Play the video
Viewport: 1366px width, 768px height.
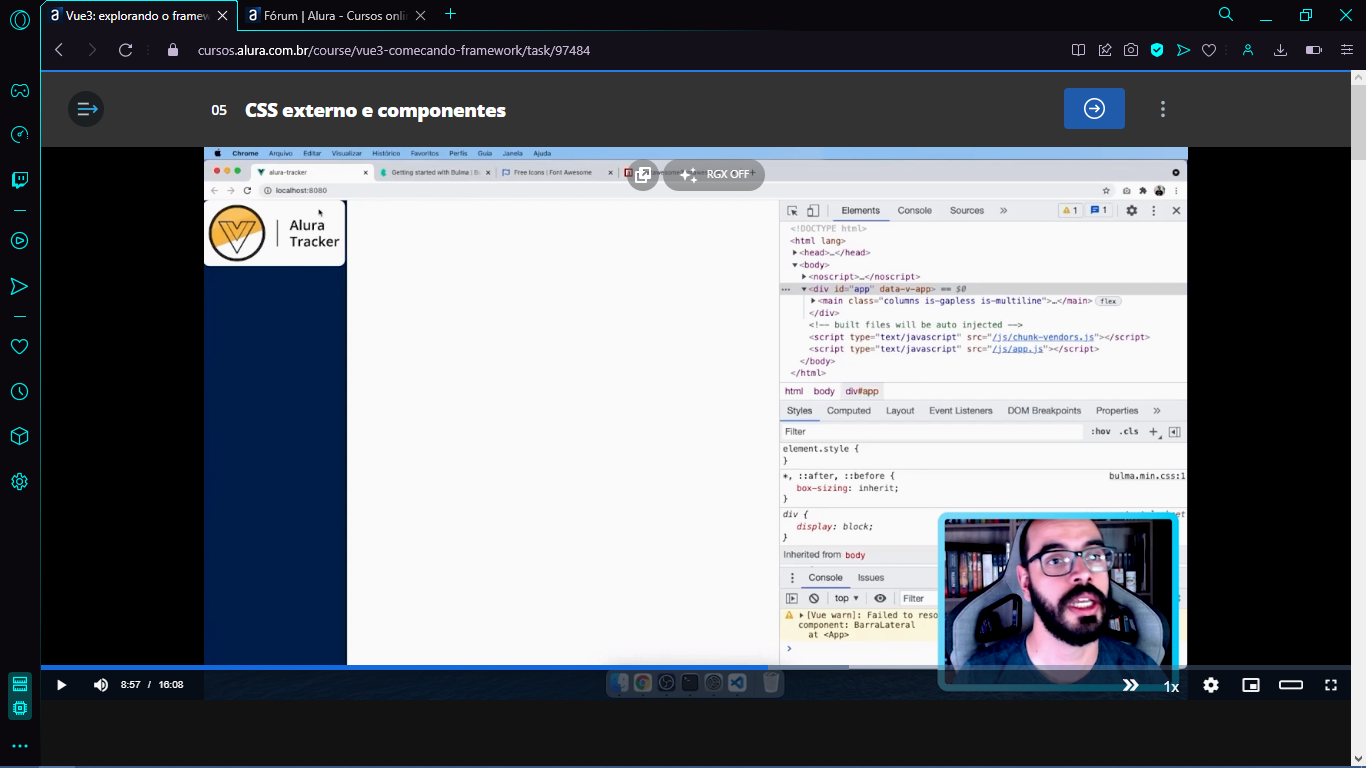pyautogui.click(x=61, y=685)
